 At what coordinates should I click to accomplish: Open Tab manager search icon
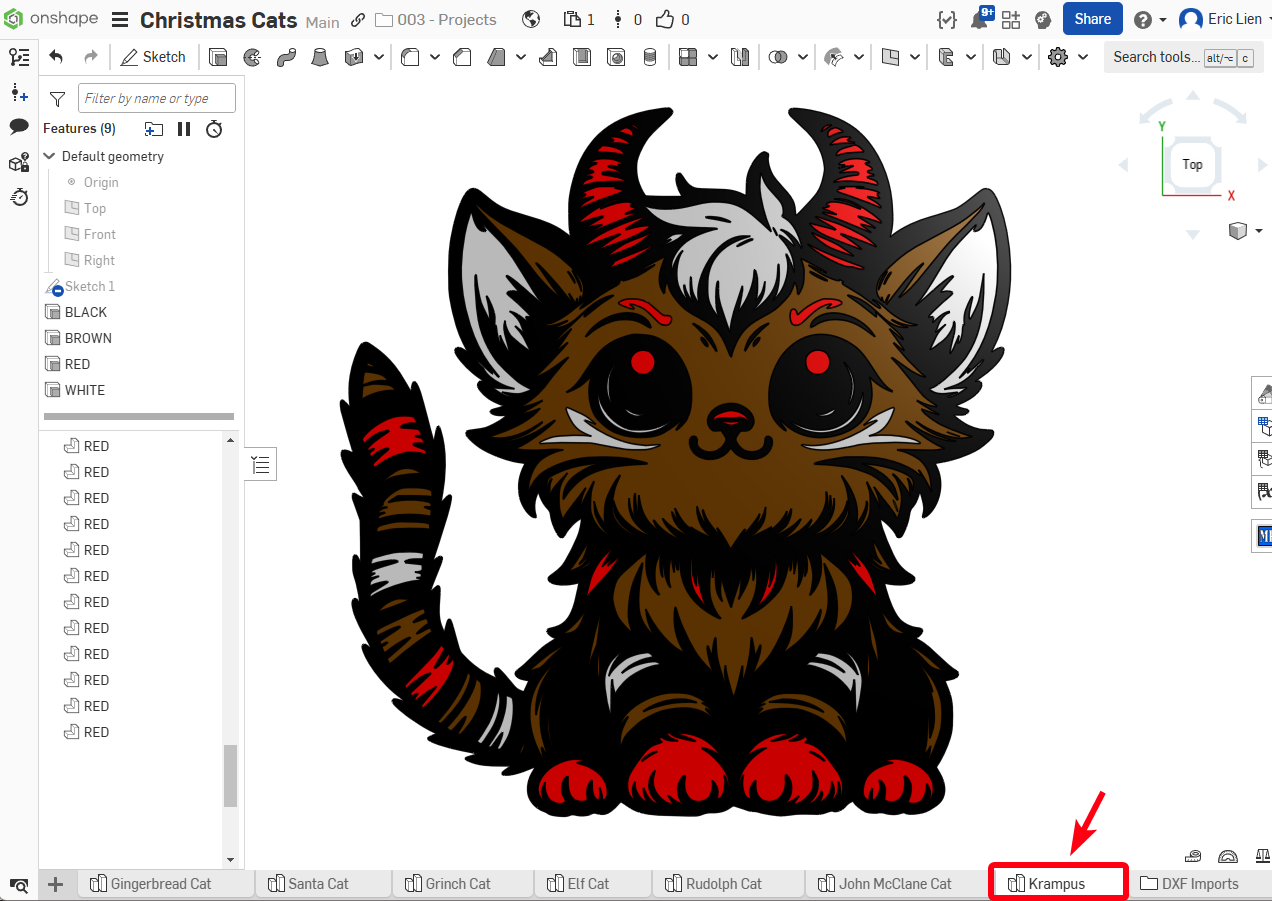coord(19,885)
